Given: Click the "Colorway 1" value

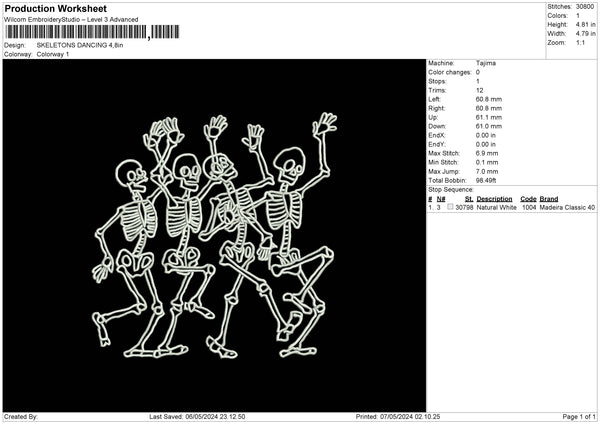Looking at the screenshot, I should 53,54.
